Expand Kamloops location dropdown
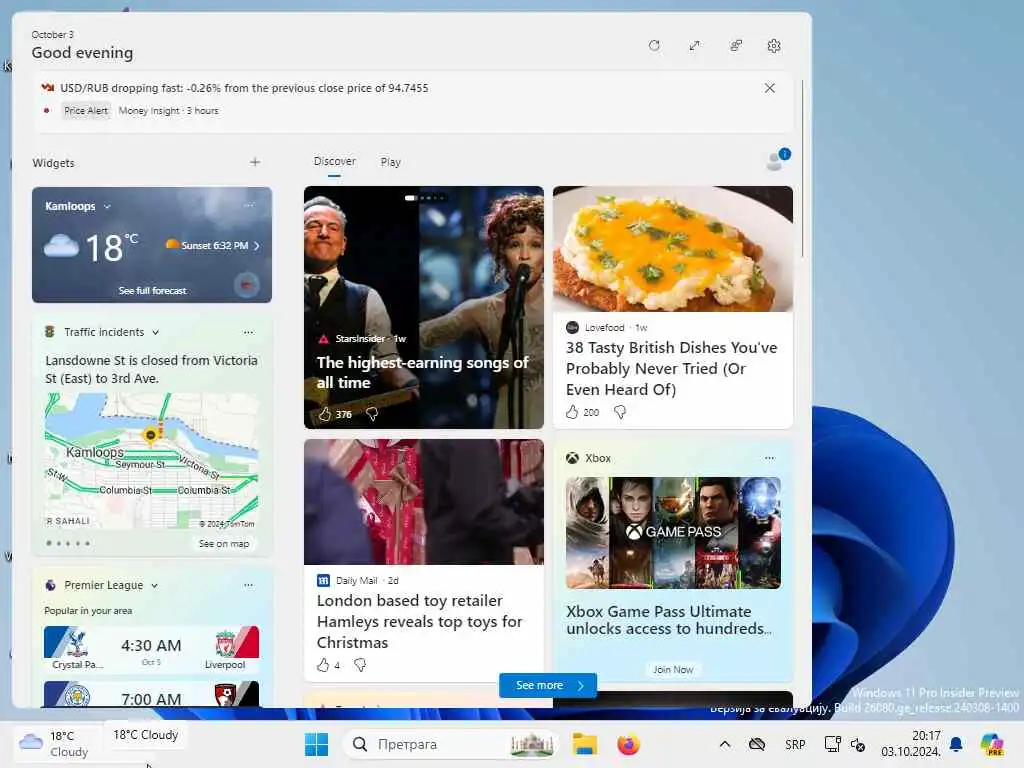The image size is (1024, 768). click(107, 206)
